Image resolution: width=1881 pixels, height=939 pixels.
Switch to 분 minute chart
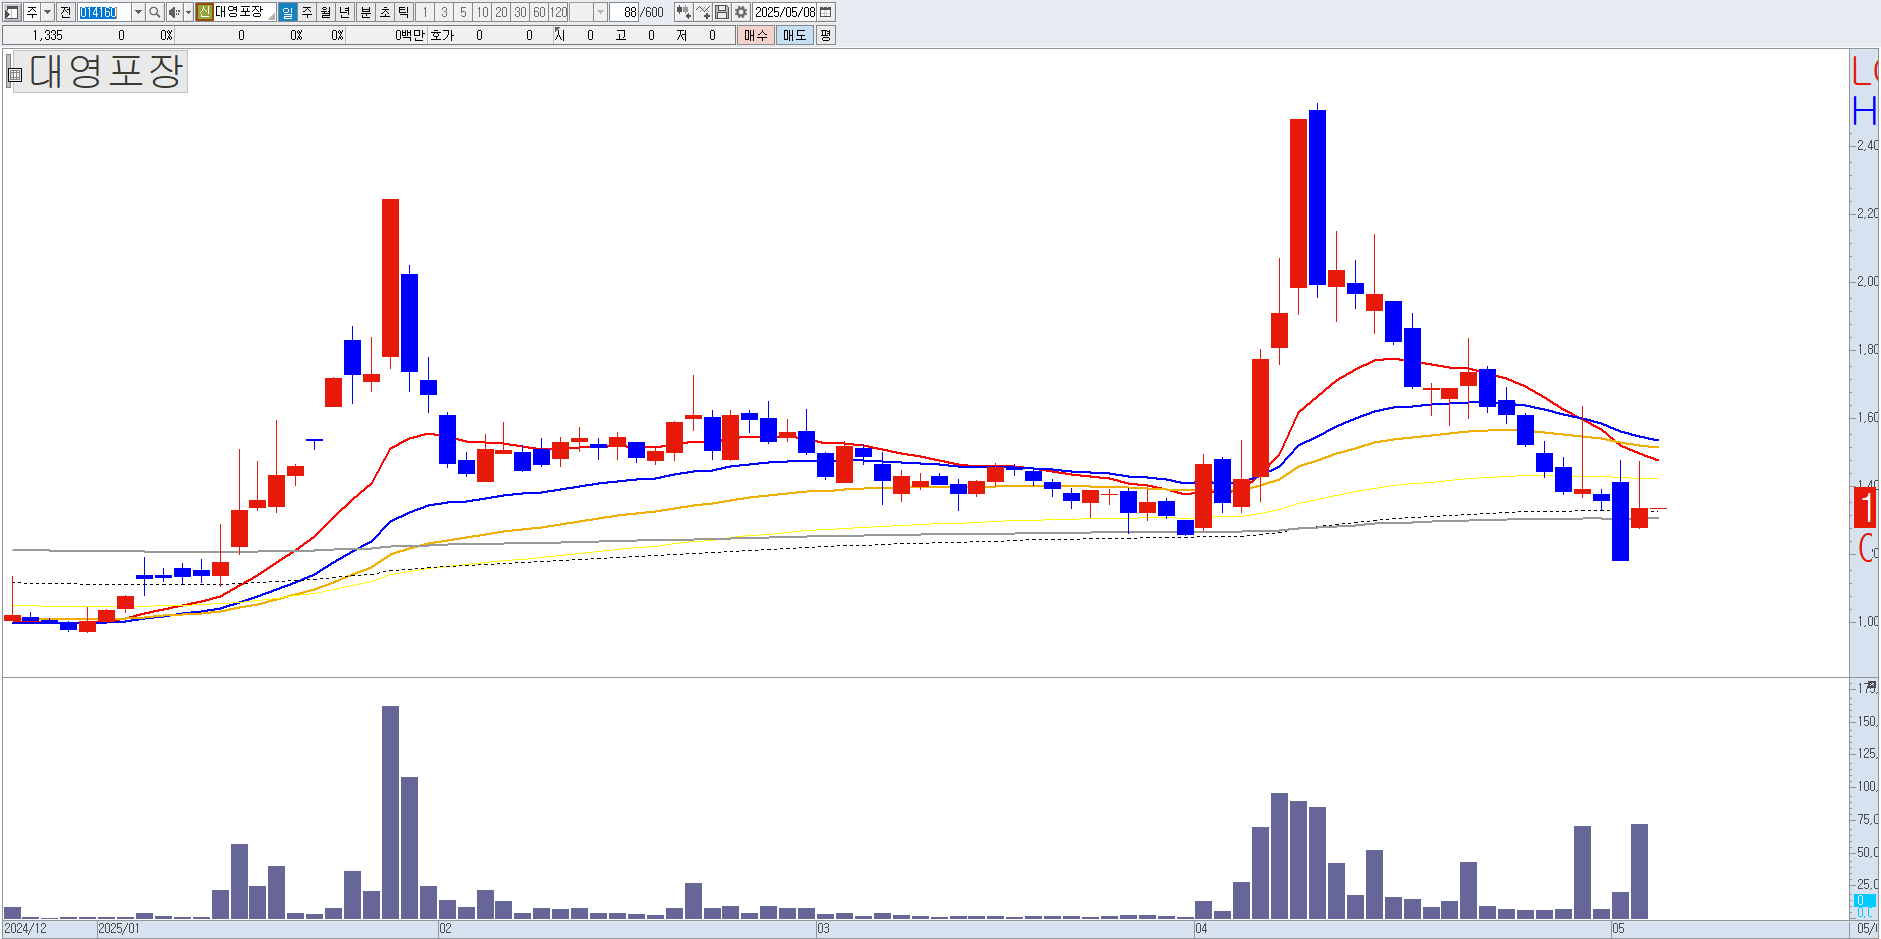click(365, 12)
